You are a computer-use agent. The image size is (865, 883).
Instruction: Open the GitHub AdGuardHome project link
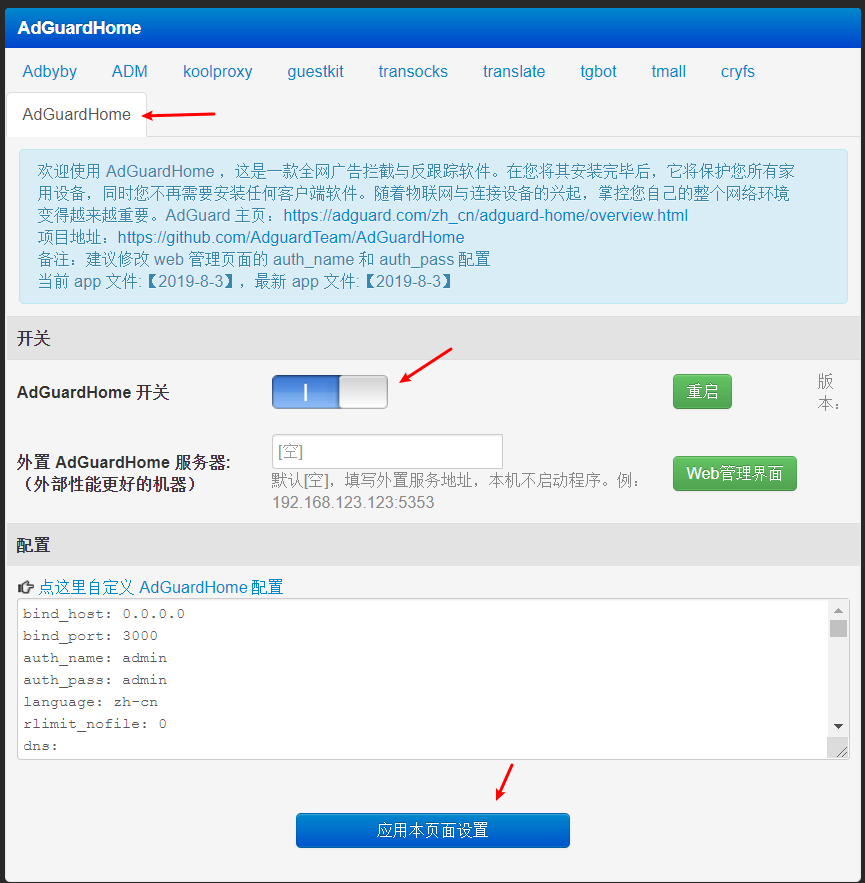291,237
